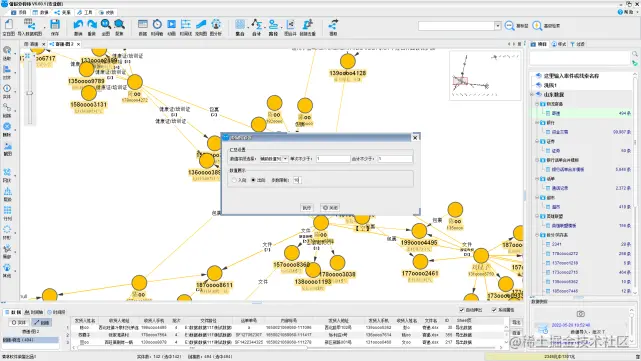Click the house with person analysis icon
Viewport: 641px width, 361px height.
[x=216, y=25]
